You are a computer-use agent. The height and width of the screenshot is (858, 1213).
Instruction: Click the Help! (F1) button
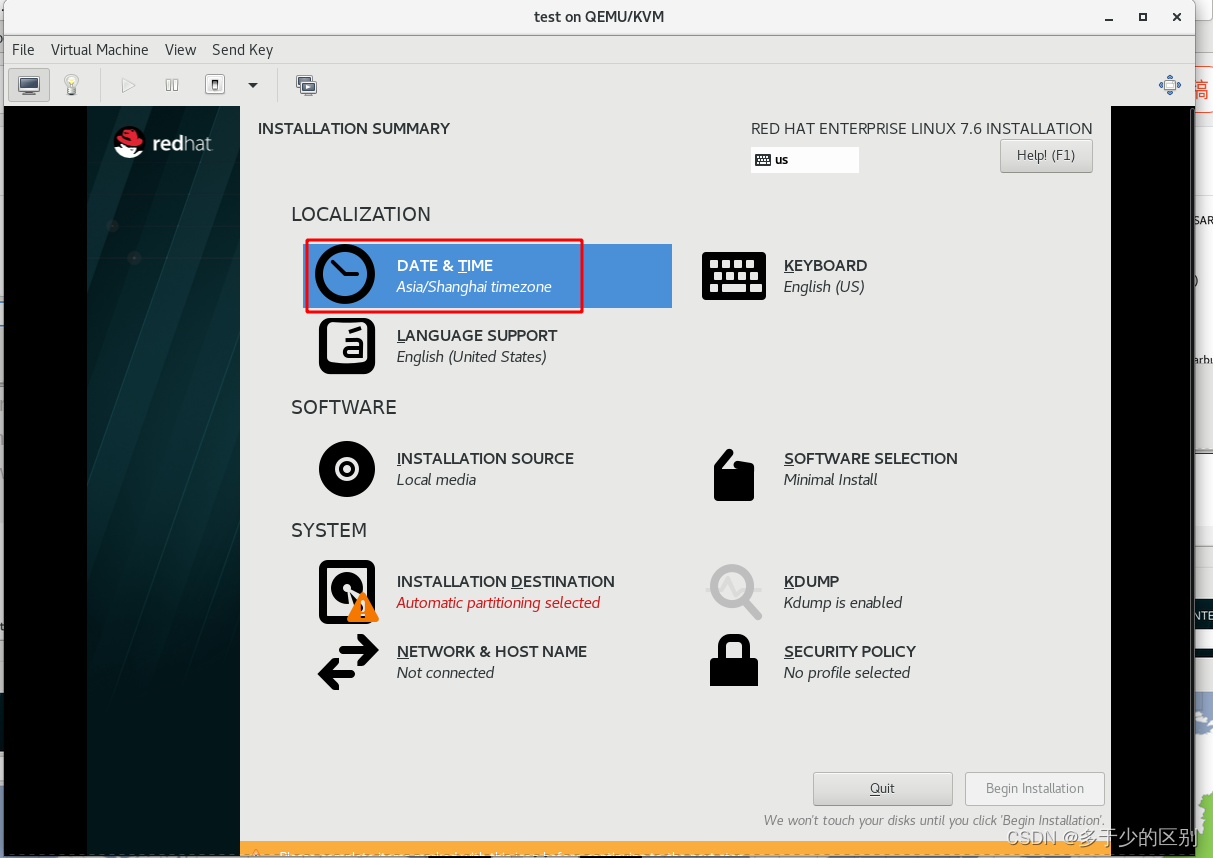coord(1046,155)
